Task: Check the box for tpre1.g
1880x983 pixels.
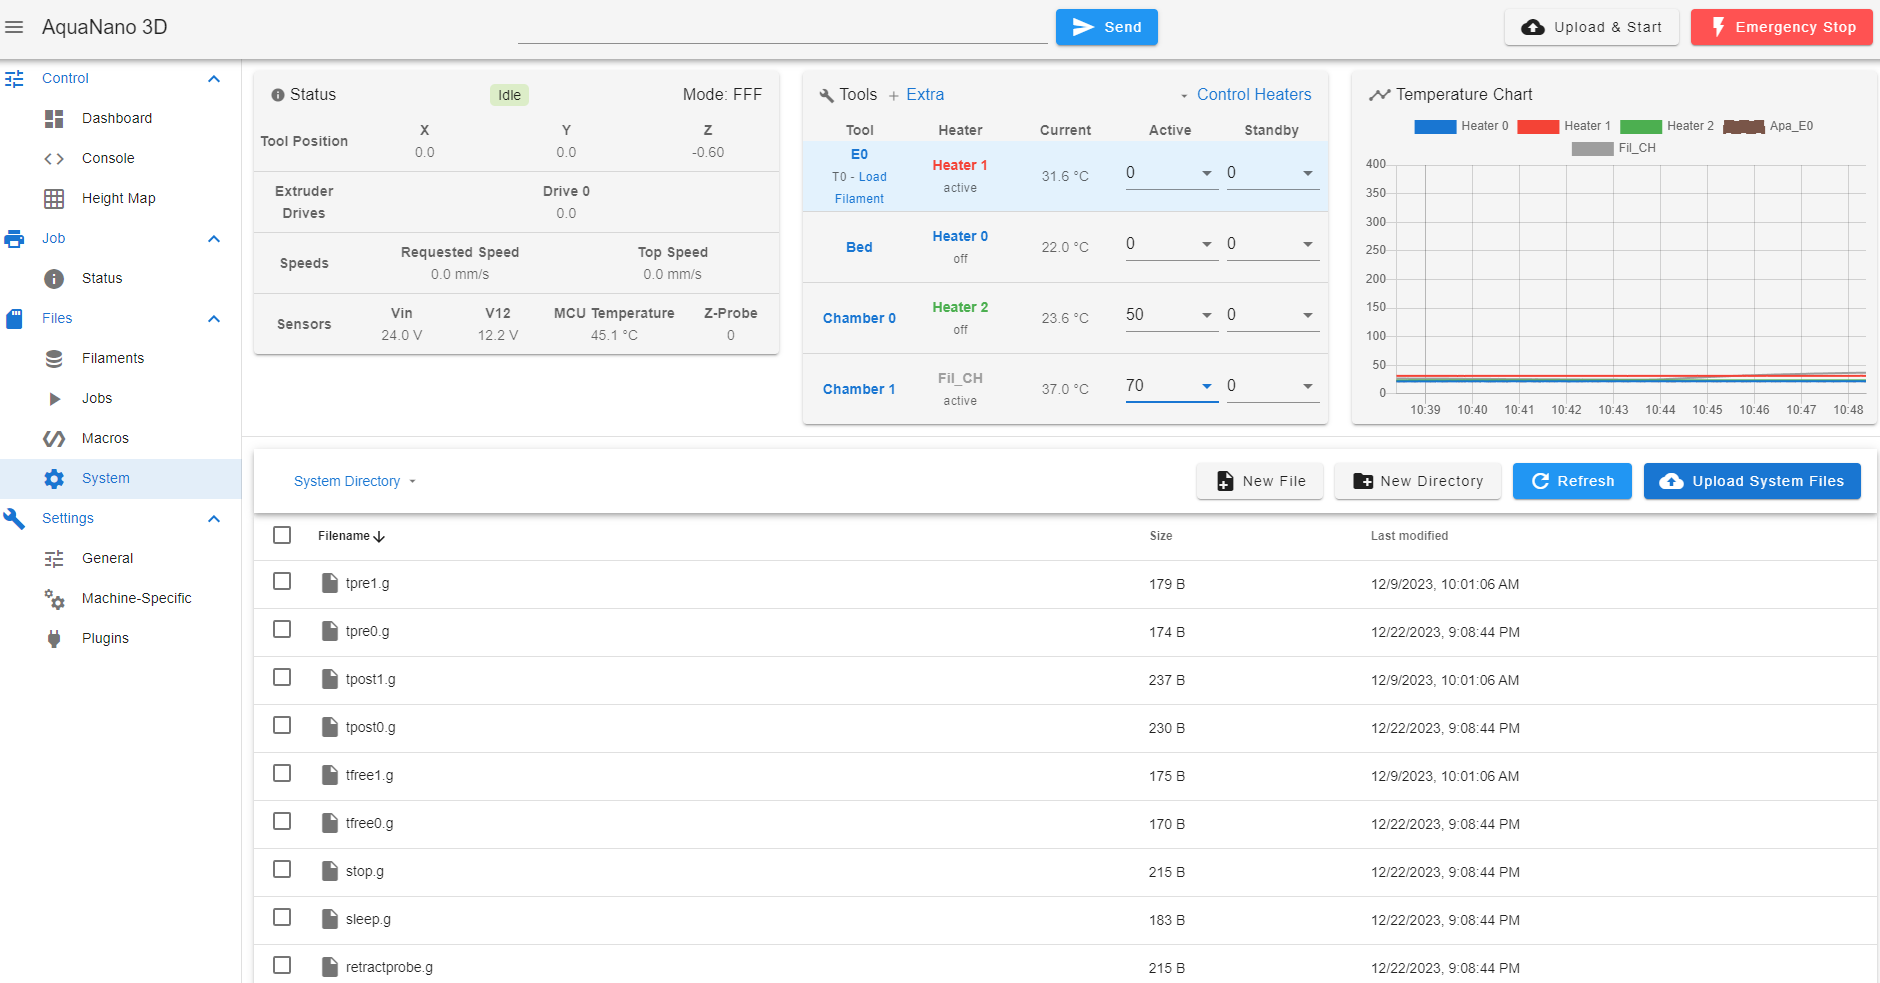Action: [x=282, y=581]
